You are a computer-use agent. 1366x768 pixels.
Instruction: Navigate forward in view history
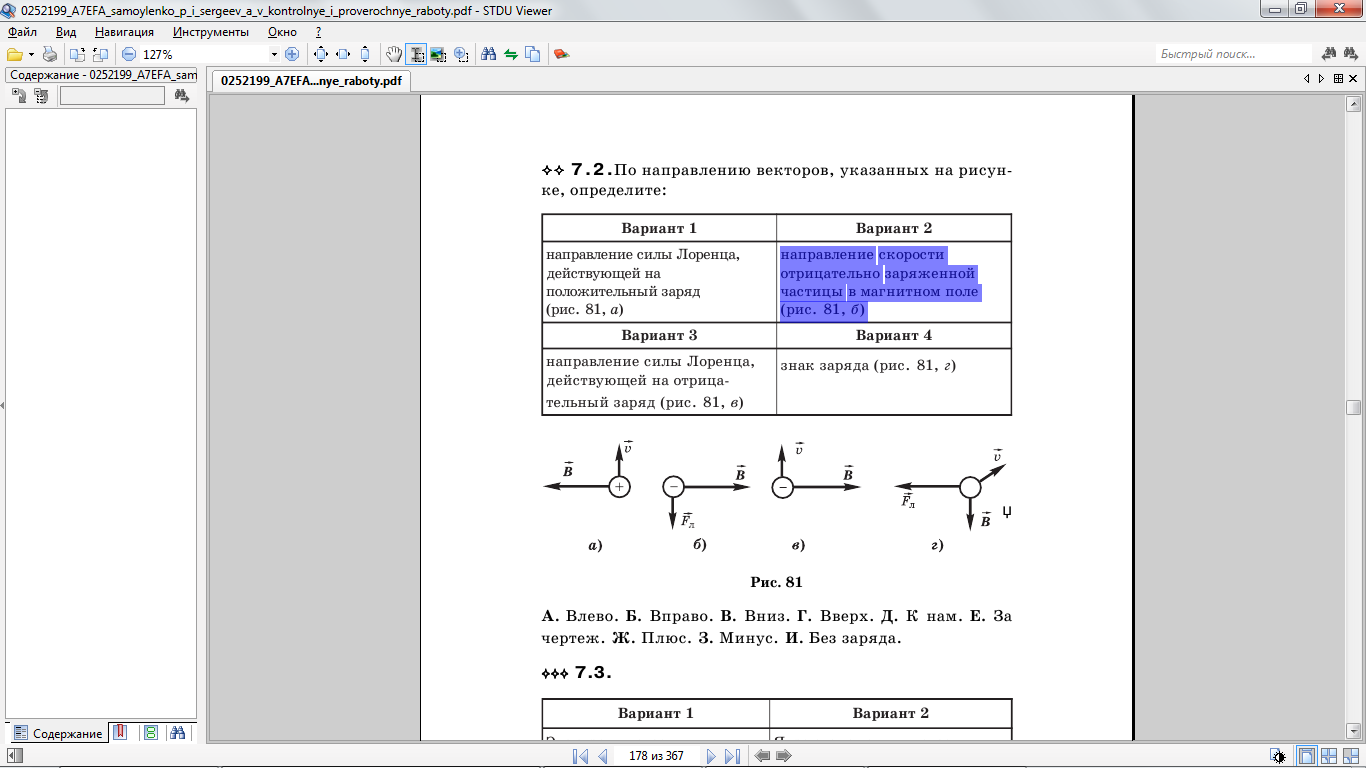(785, 756)
